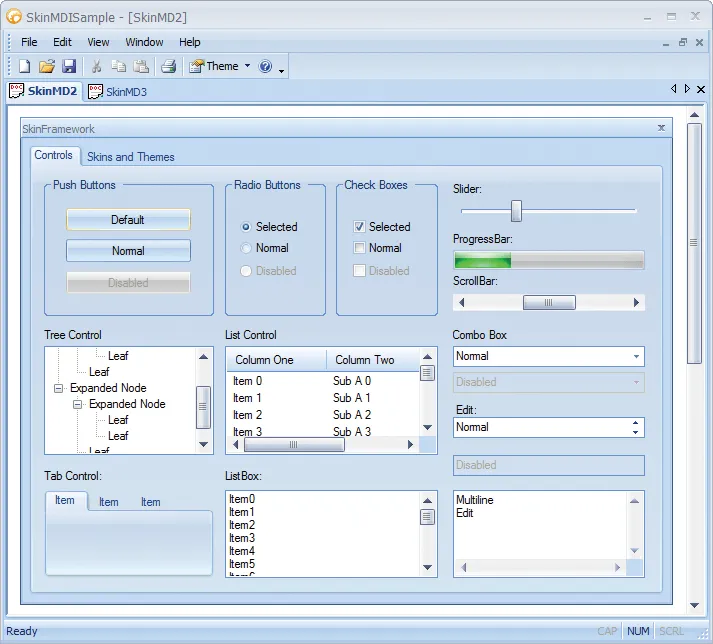Viewport: 713px width, 644px height.
Task: Click the Column Two list header
Action: (x=373, y=360)
